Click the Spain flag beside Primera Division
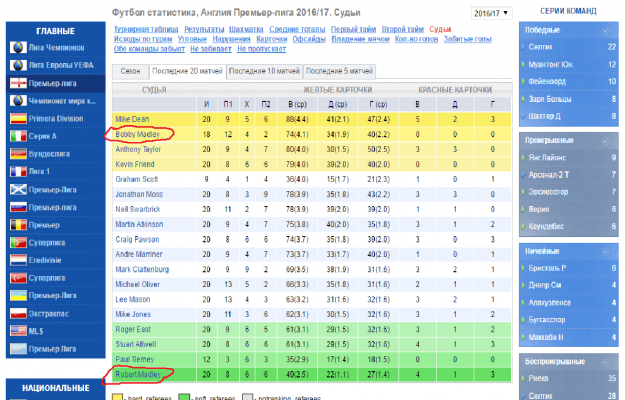 pos(18,119)
